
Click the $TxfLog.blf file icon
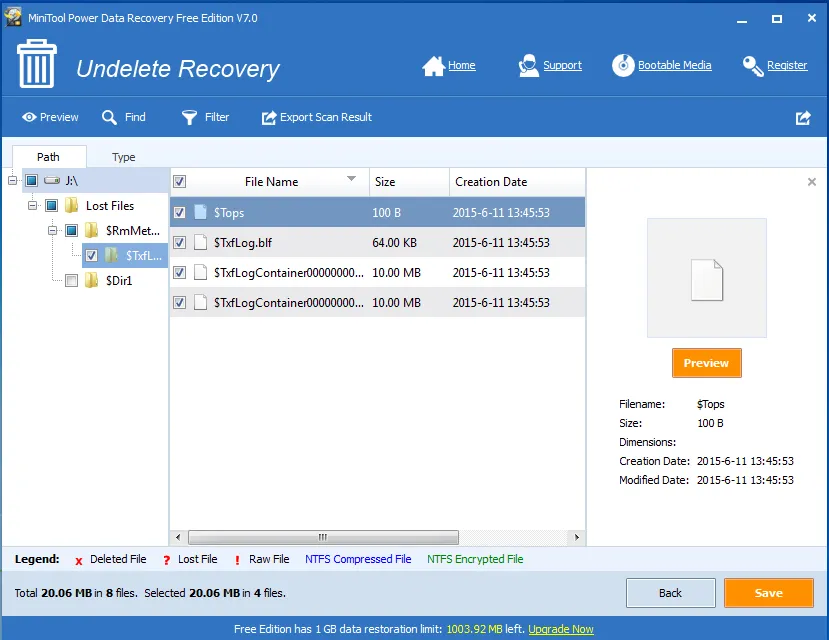(200, 243)
